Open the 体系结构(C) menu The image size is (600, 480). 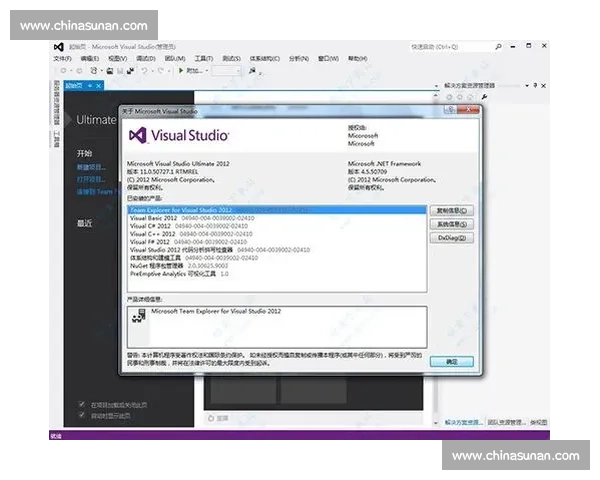coord(265,59)
